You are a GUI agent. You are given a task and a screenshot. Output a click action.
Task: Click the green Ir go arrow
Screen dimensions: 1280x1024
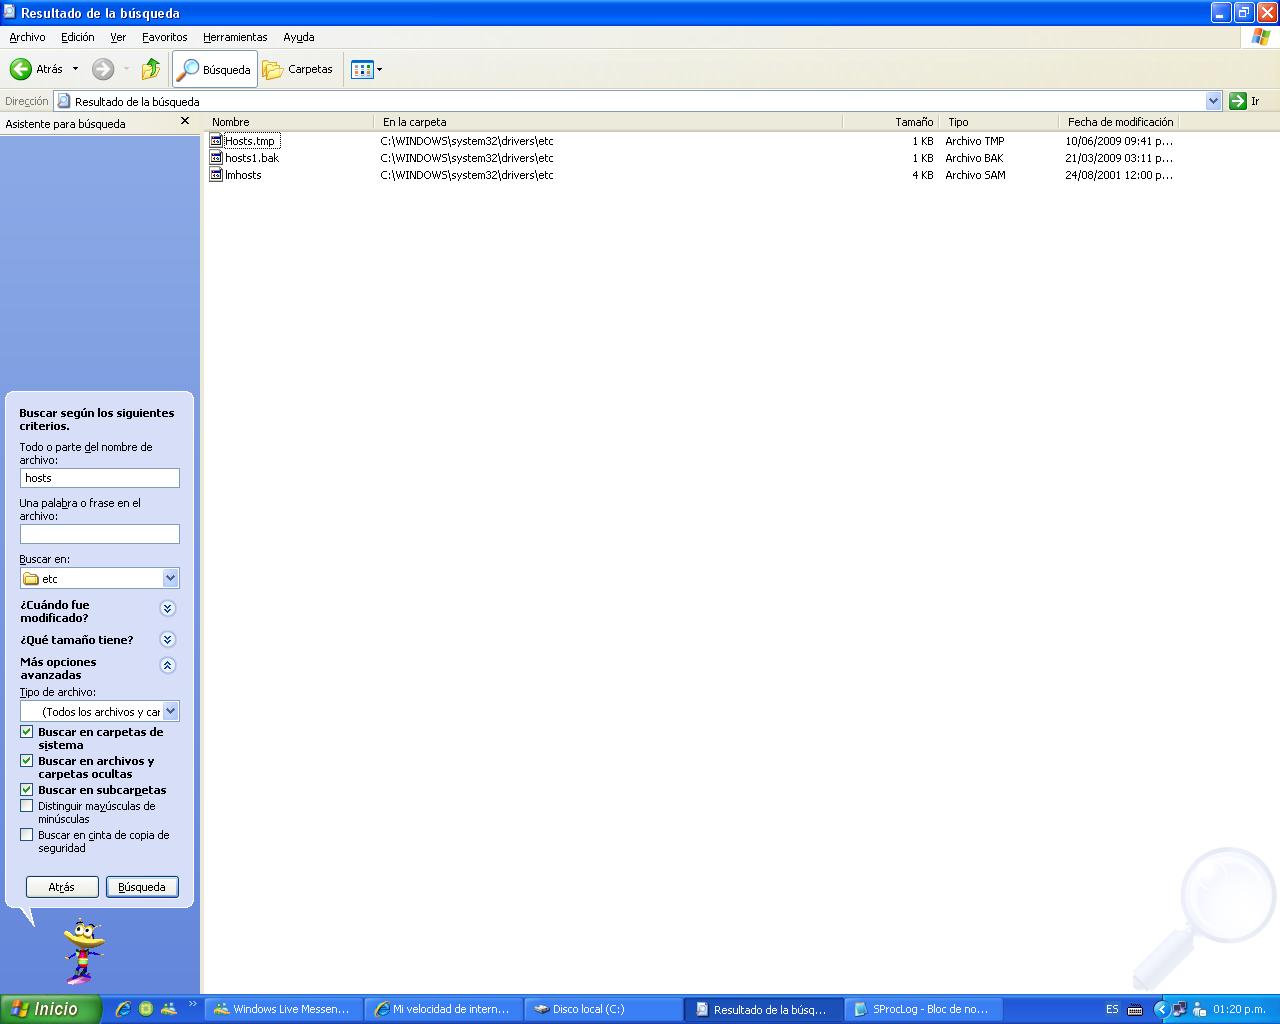click(1238, 101)
